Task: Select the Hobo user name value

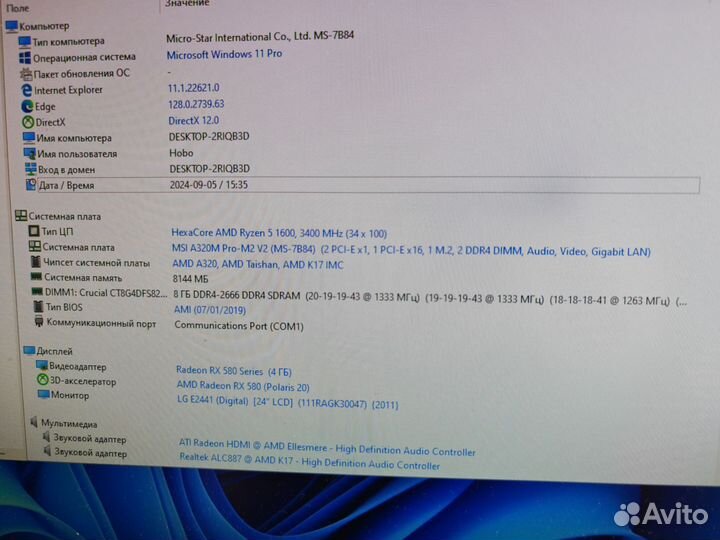Action: [181, 153]
